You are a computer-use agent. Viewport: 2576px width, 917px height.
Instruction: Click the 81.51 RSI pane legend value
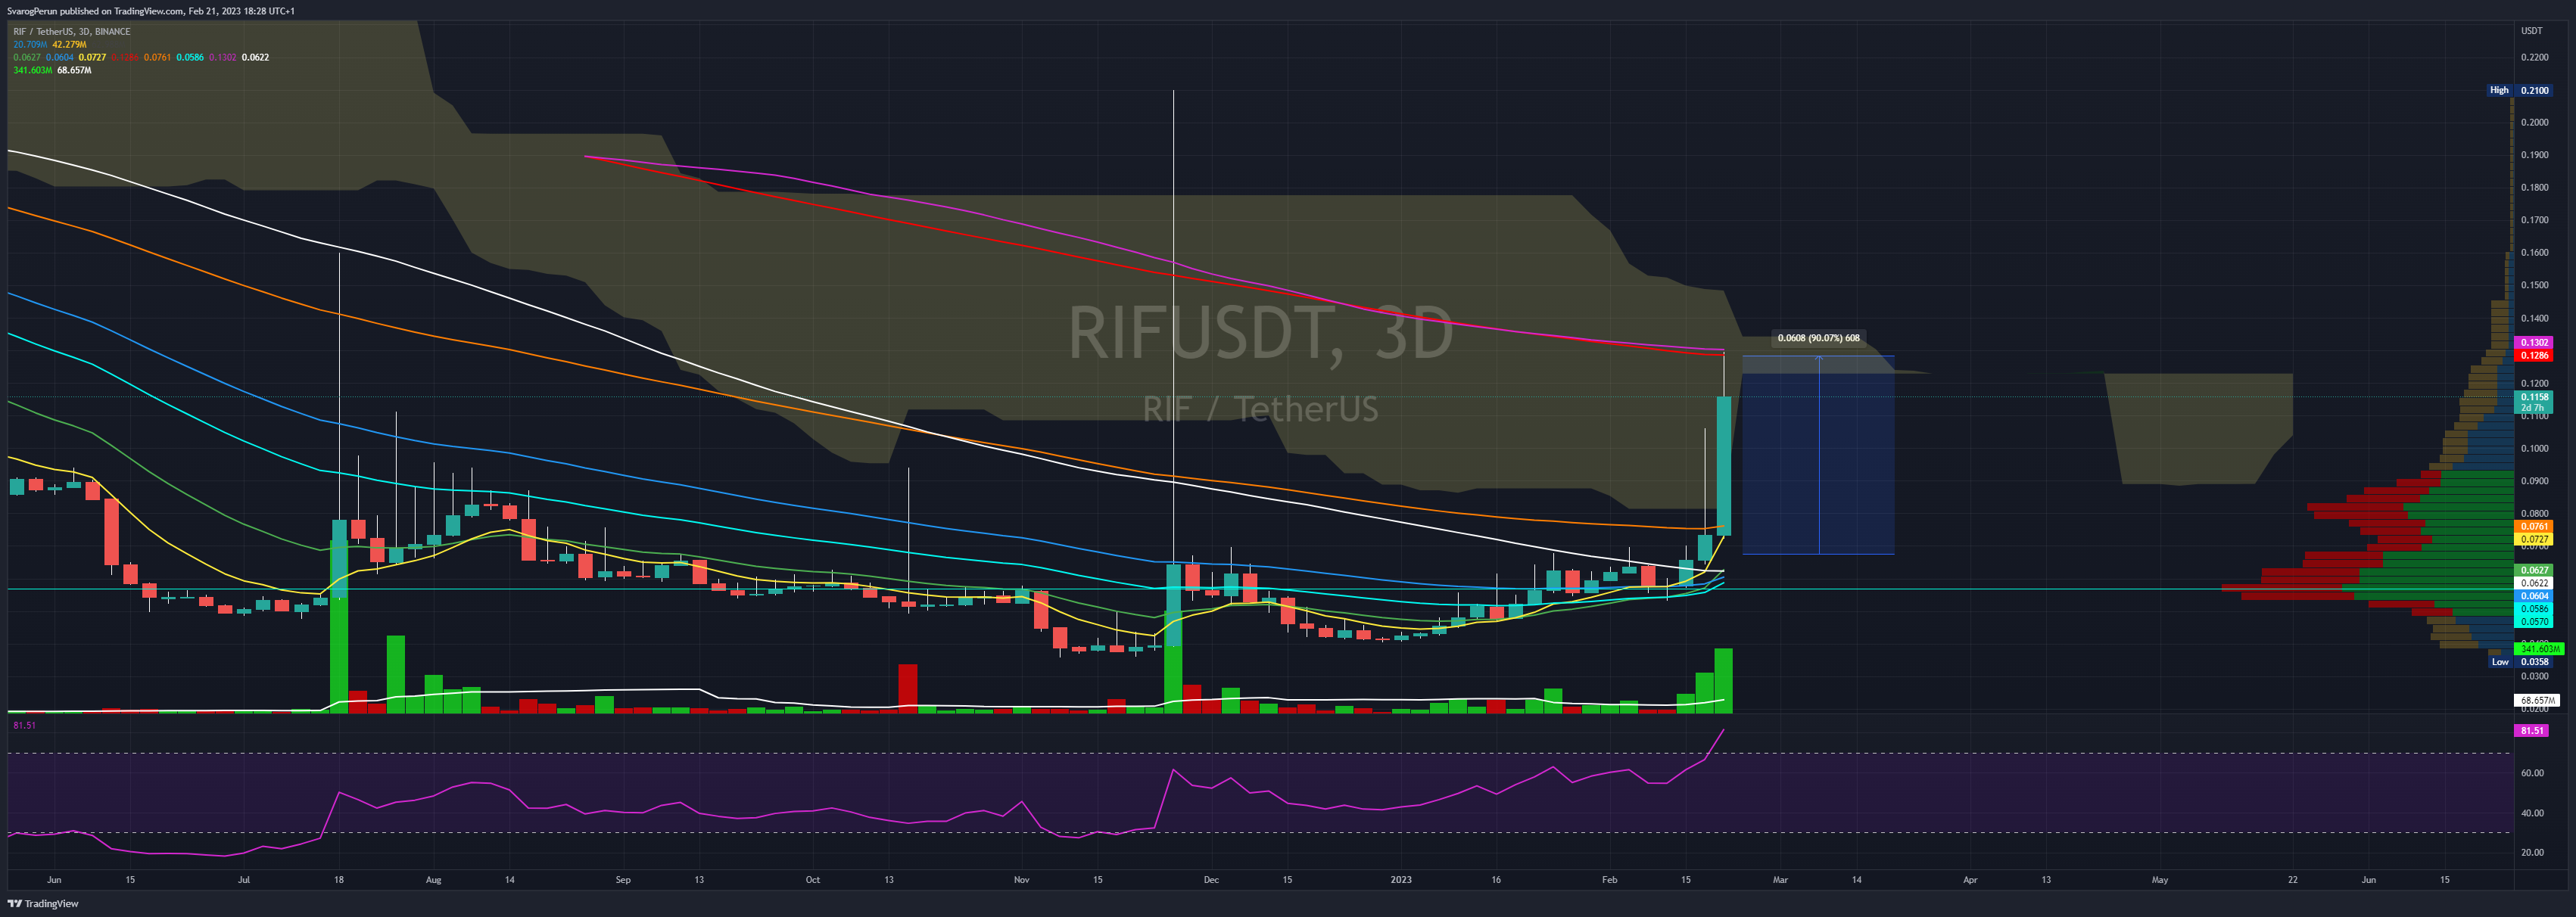pyautogui.click(x=24, y=726)
